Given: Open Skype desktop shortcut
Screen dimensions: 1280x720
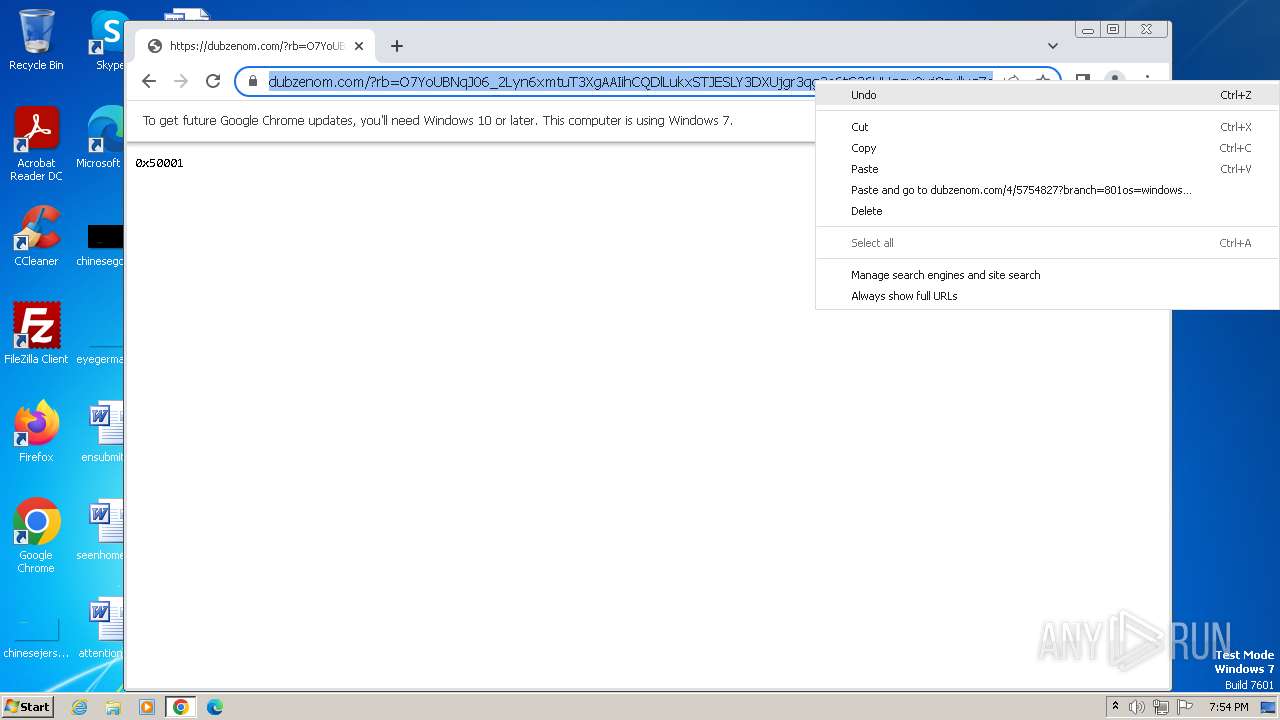Looking at the screenshot, I should tap(108, 40).
